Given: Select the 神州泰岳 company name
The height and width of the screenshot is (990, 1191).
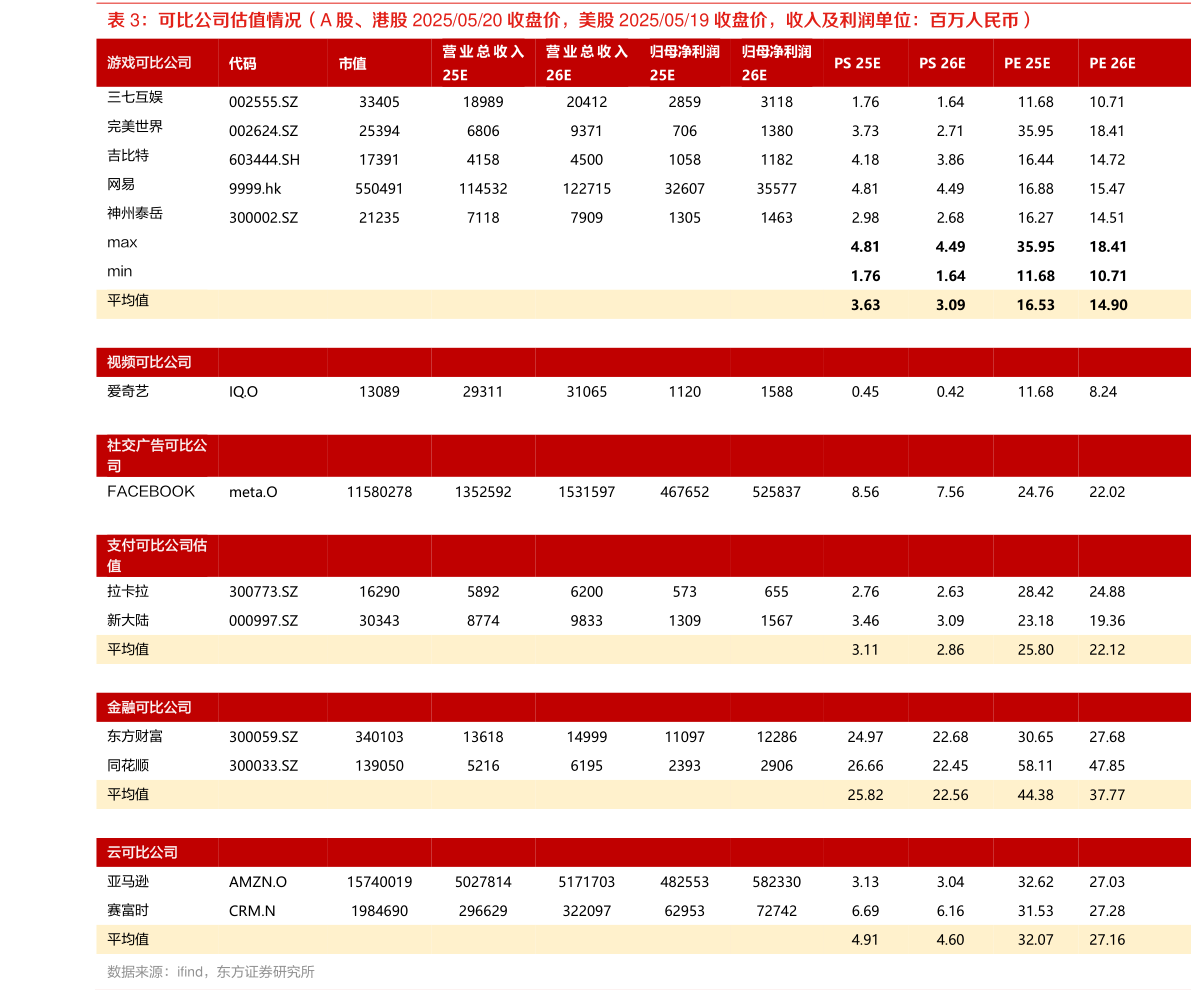Looking at the screenshot, I should click(134, 213).
